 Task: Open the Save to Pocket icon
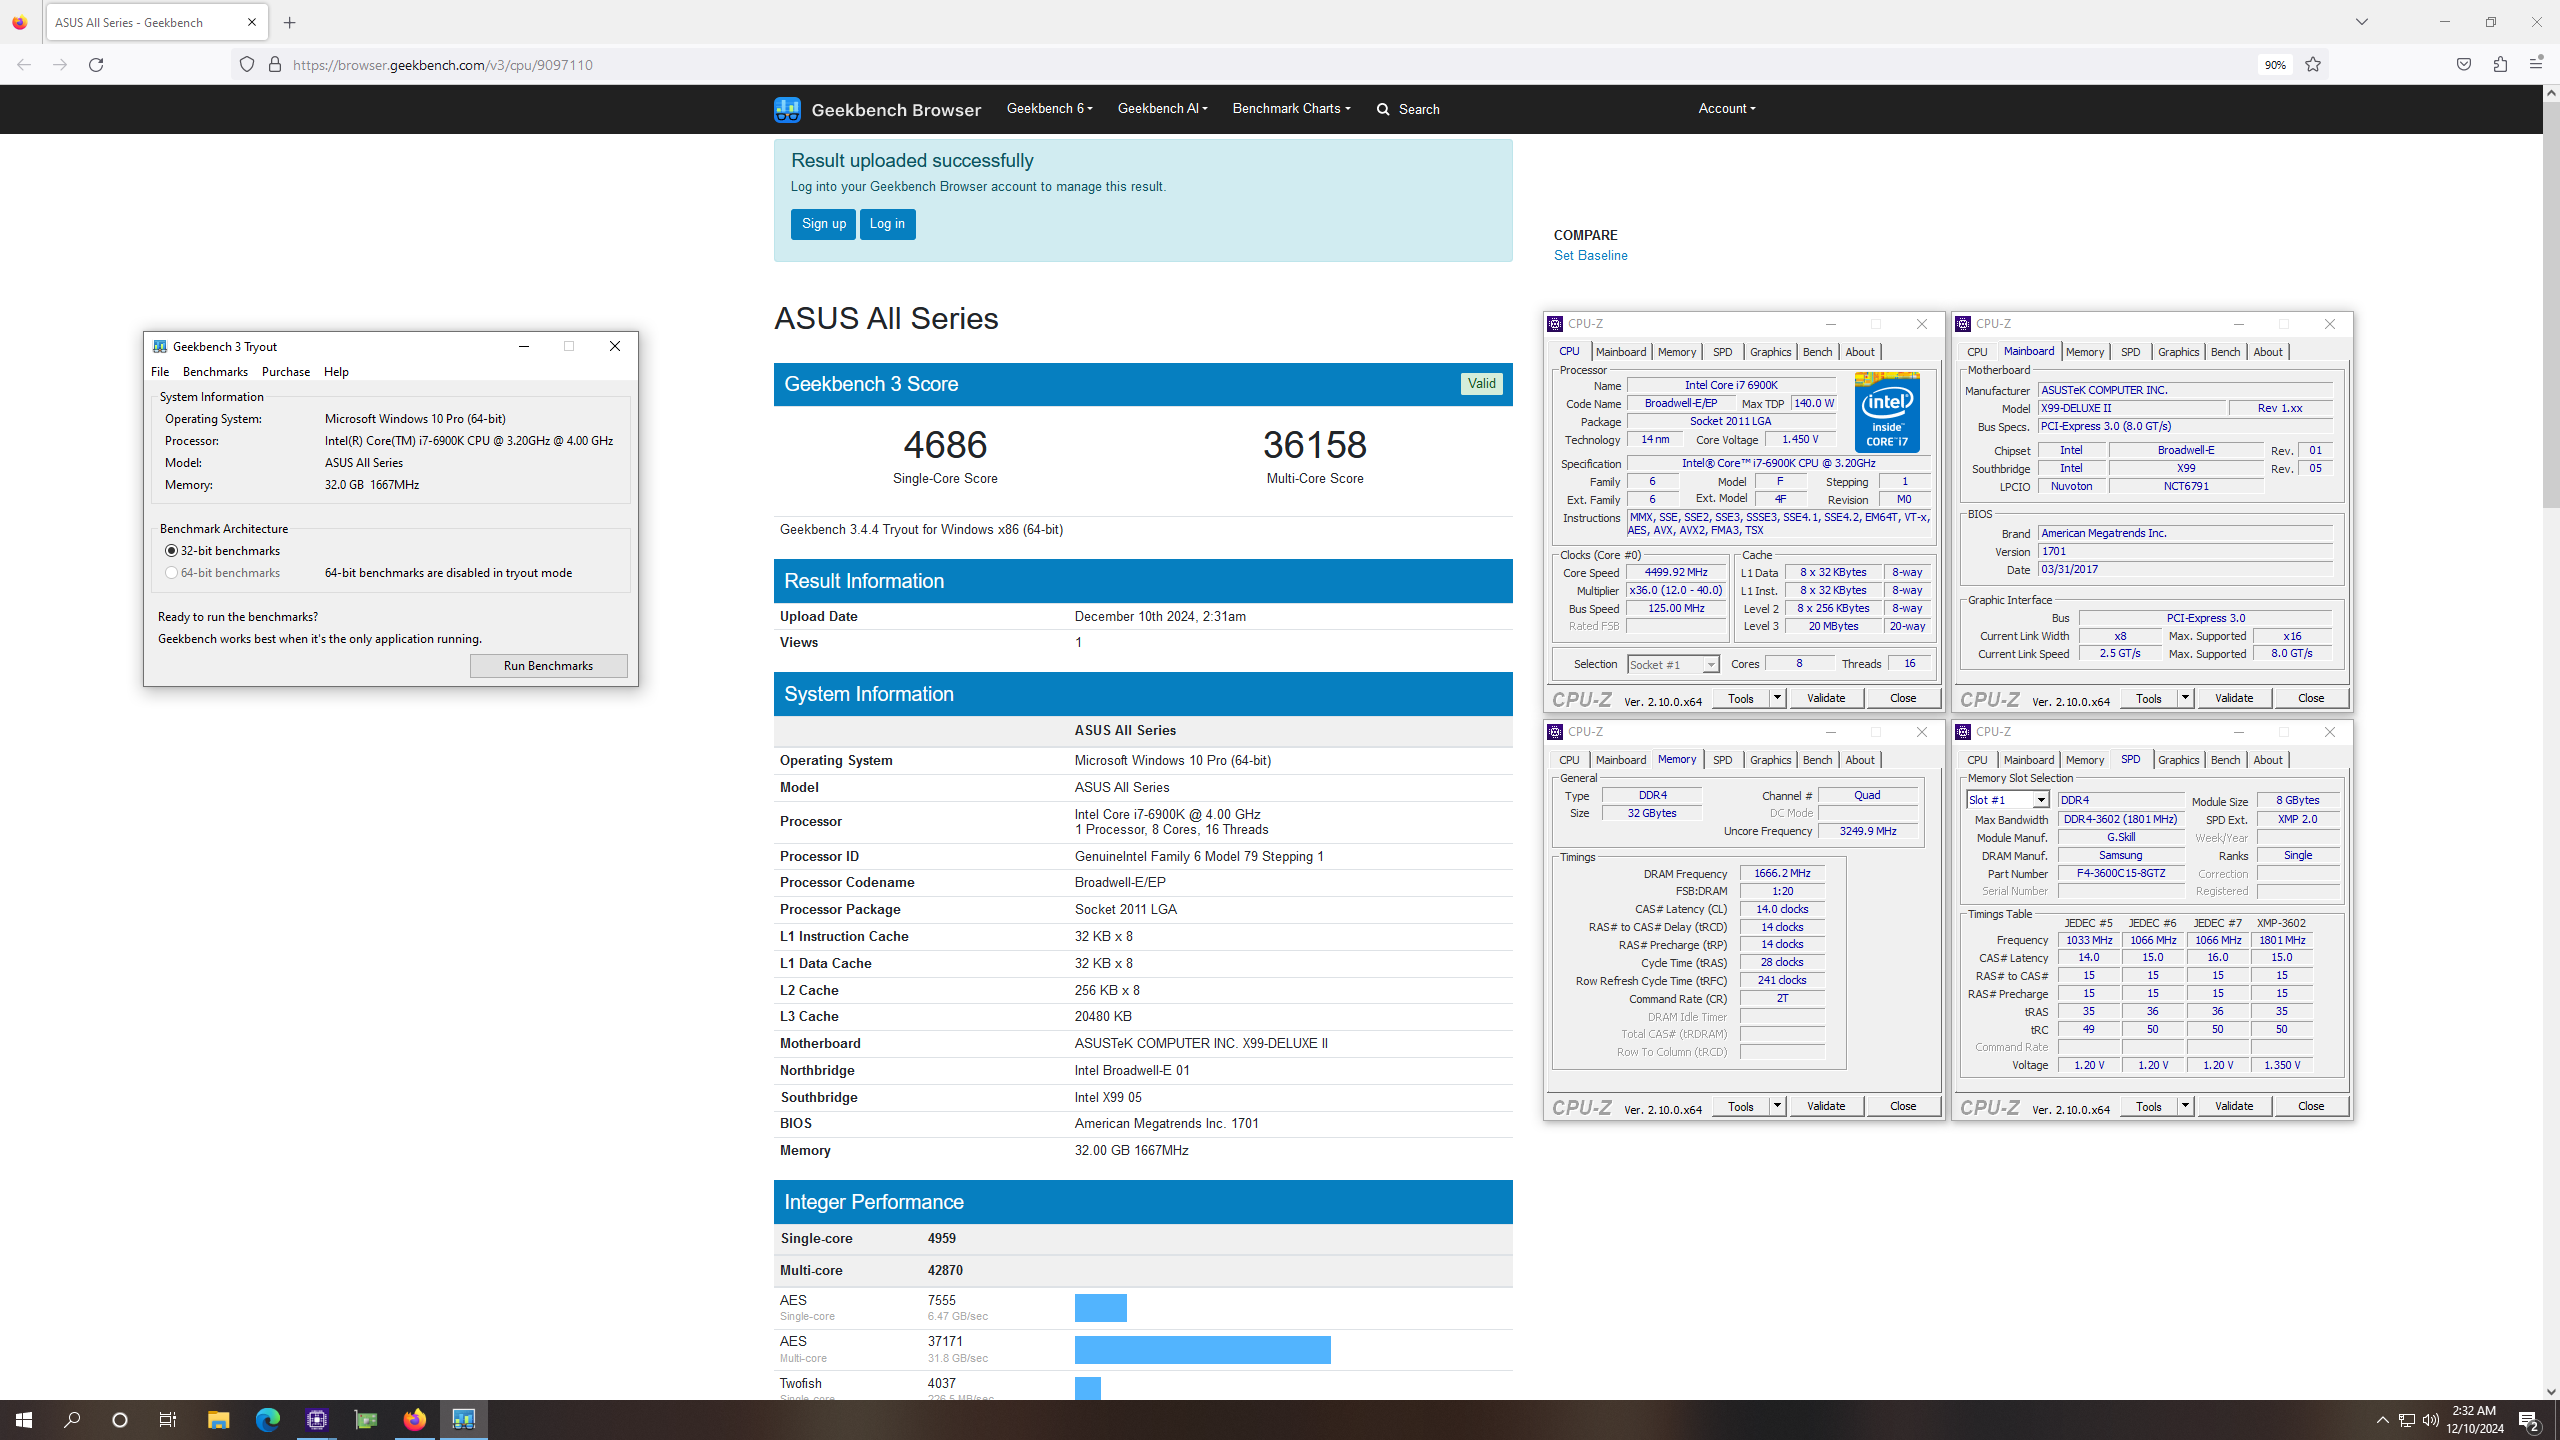(x=2464, y=65)
